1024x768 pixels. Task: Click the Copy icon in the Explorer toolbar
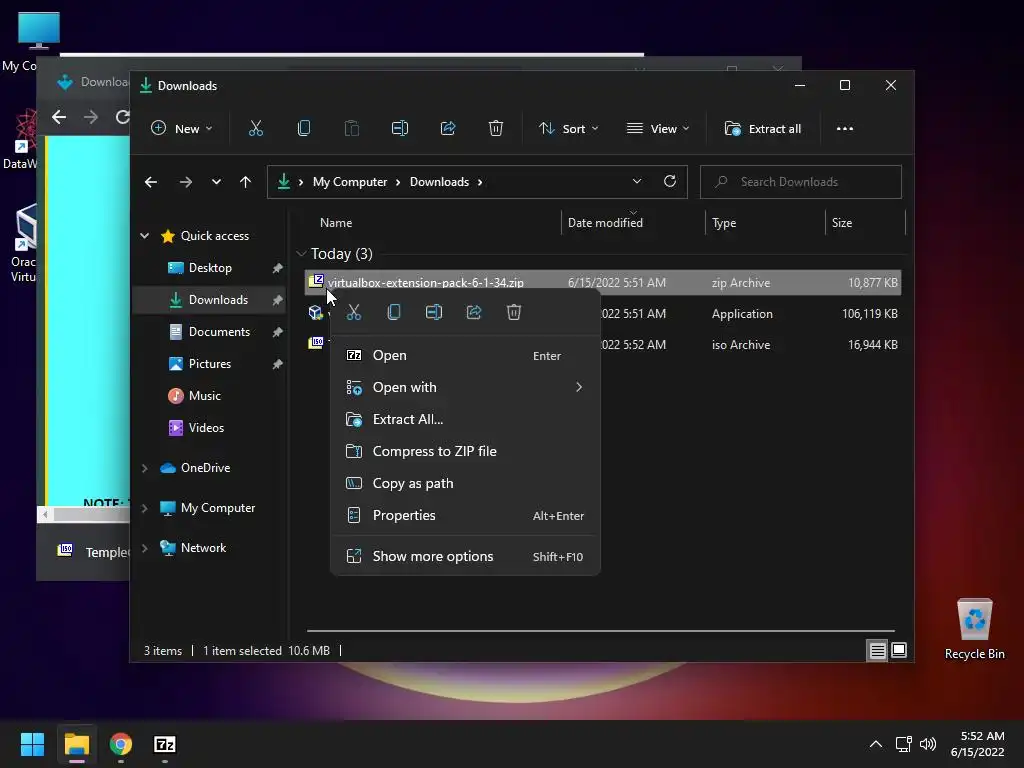pyautogui.click(x=304, y=129)
